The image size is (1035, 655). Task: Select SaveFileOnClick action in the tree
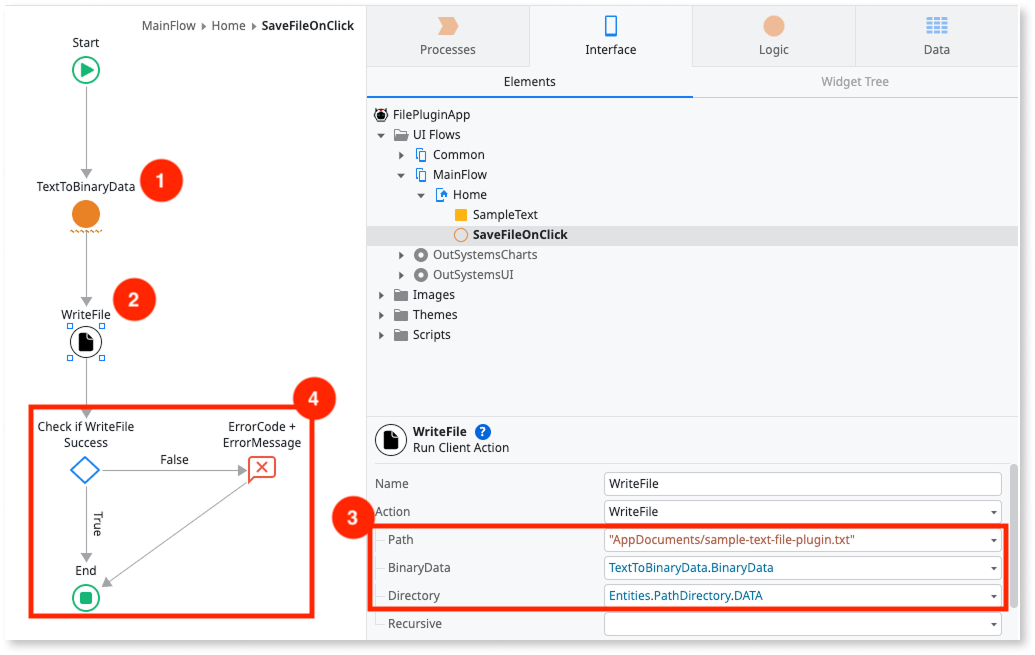pyautogui.click(x=519, y=235)
